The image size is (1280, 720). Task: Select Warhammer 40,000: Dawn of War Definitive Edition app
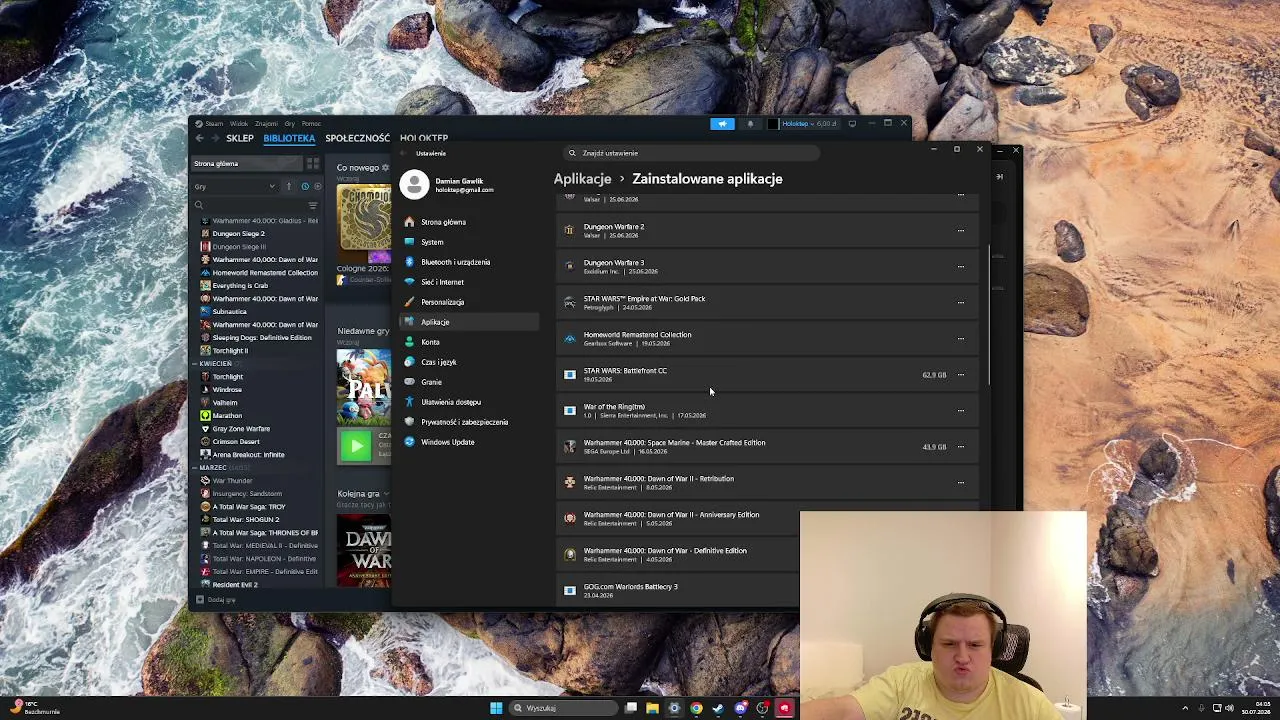[x=676, y=555]
